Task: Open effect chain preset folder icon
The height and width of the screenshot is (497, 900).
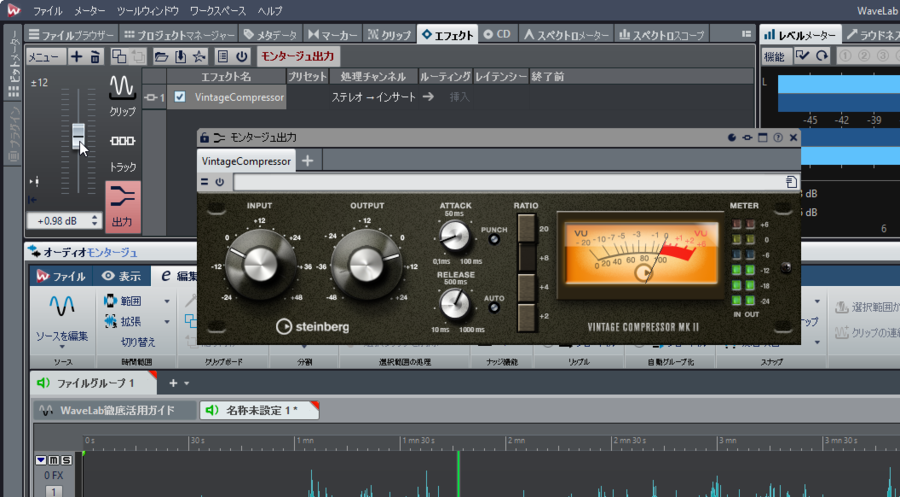Action: (x=161, y=56)
